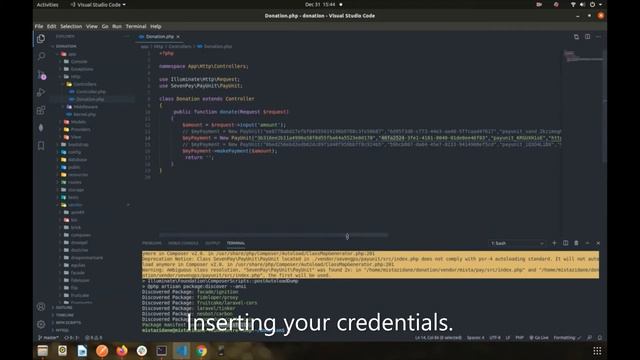Open the Source Control view
Viewport: 640px width, 360px height.
point(41,74)
